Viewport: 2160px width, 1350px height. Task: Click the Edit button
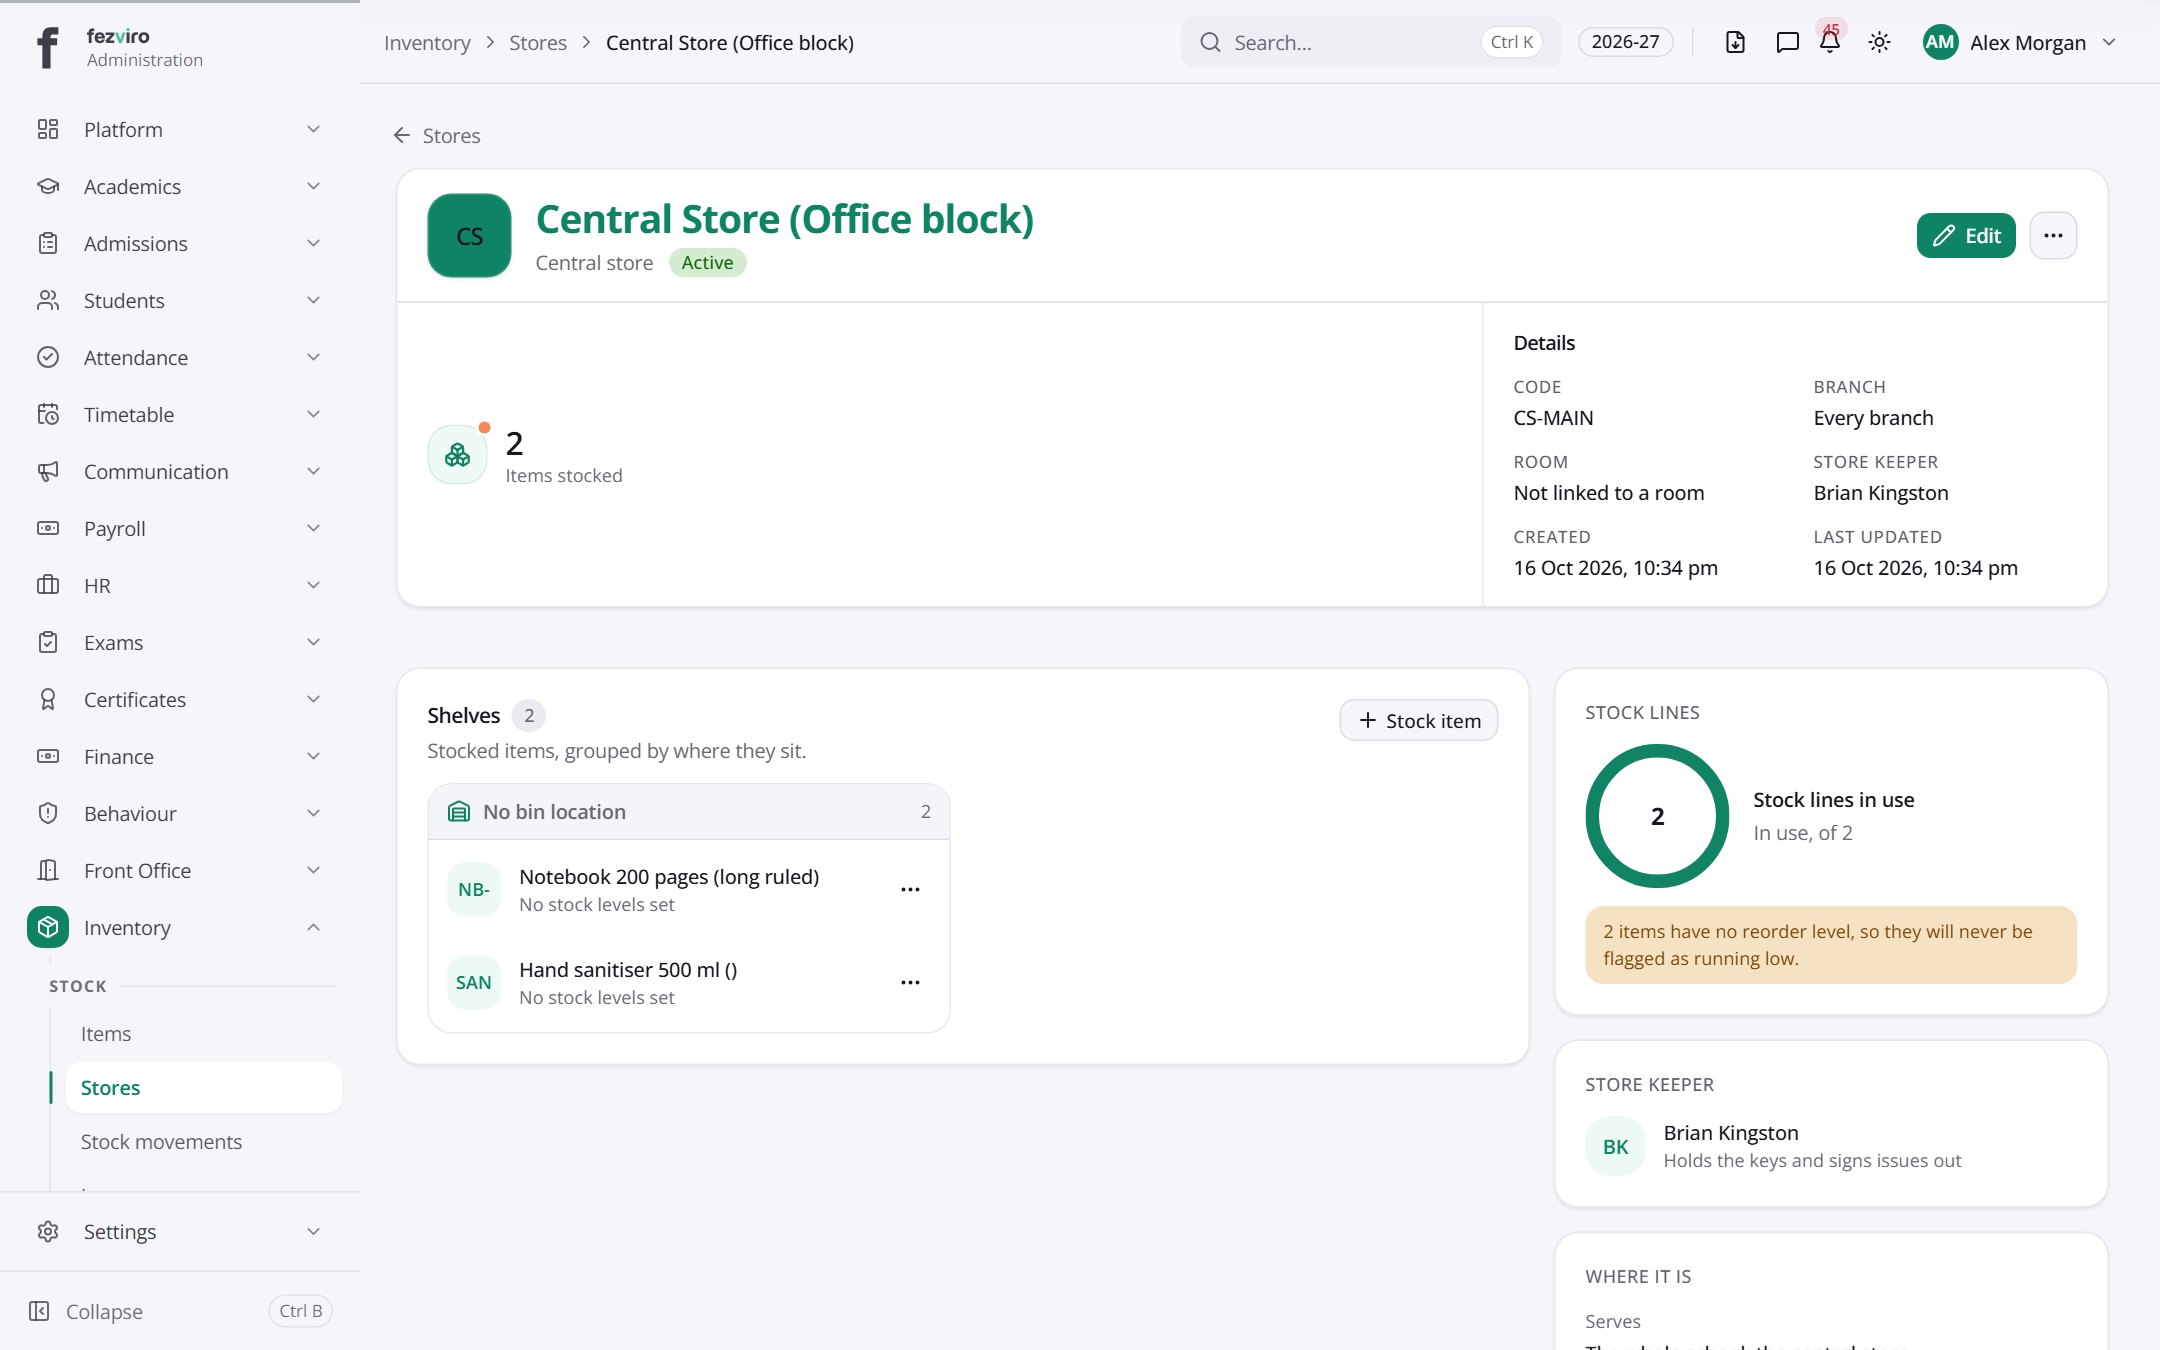coord(1966,235)
